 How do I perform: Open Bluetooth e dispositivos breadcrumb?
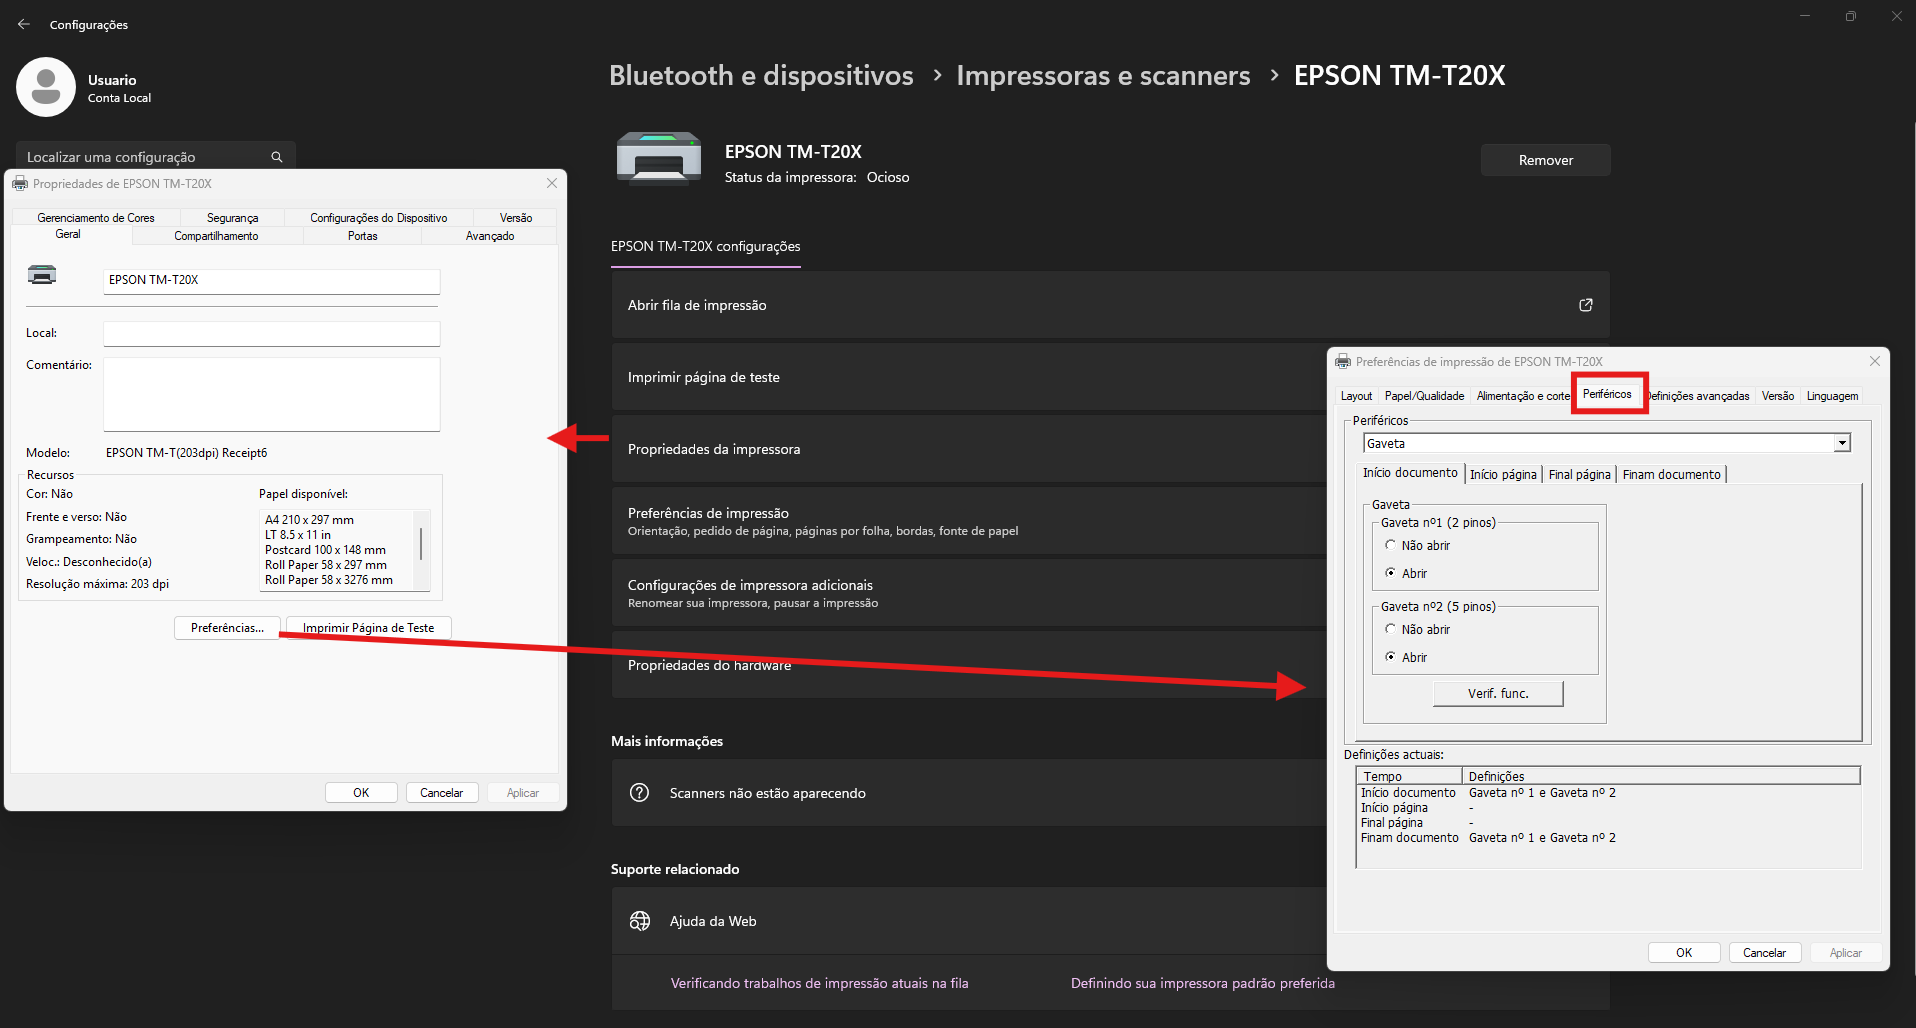(760, 76)
